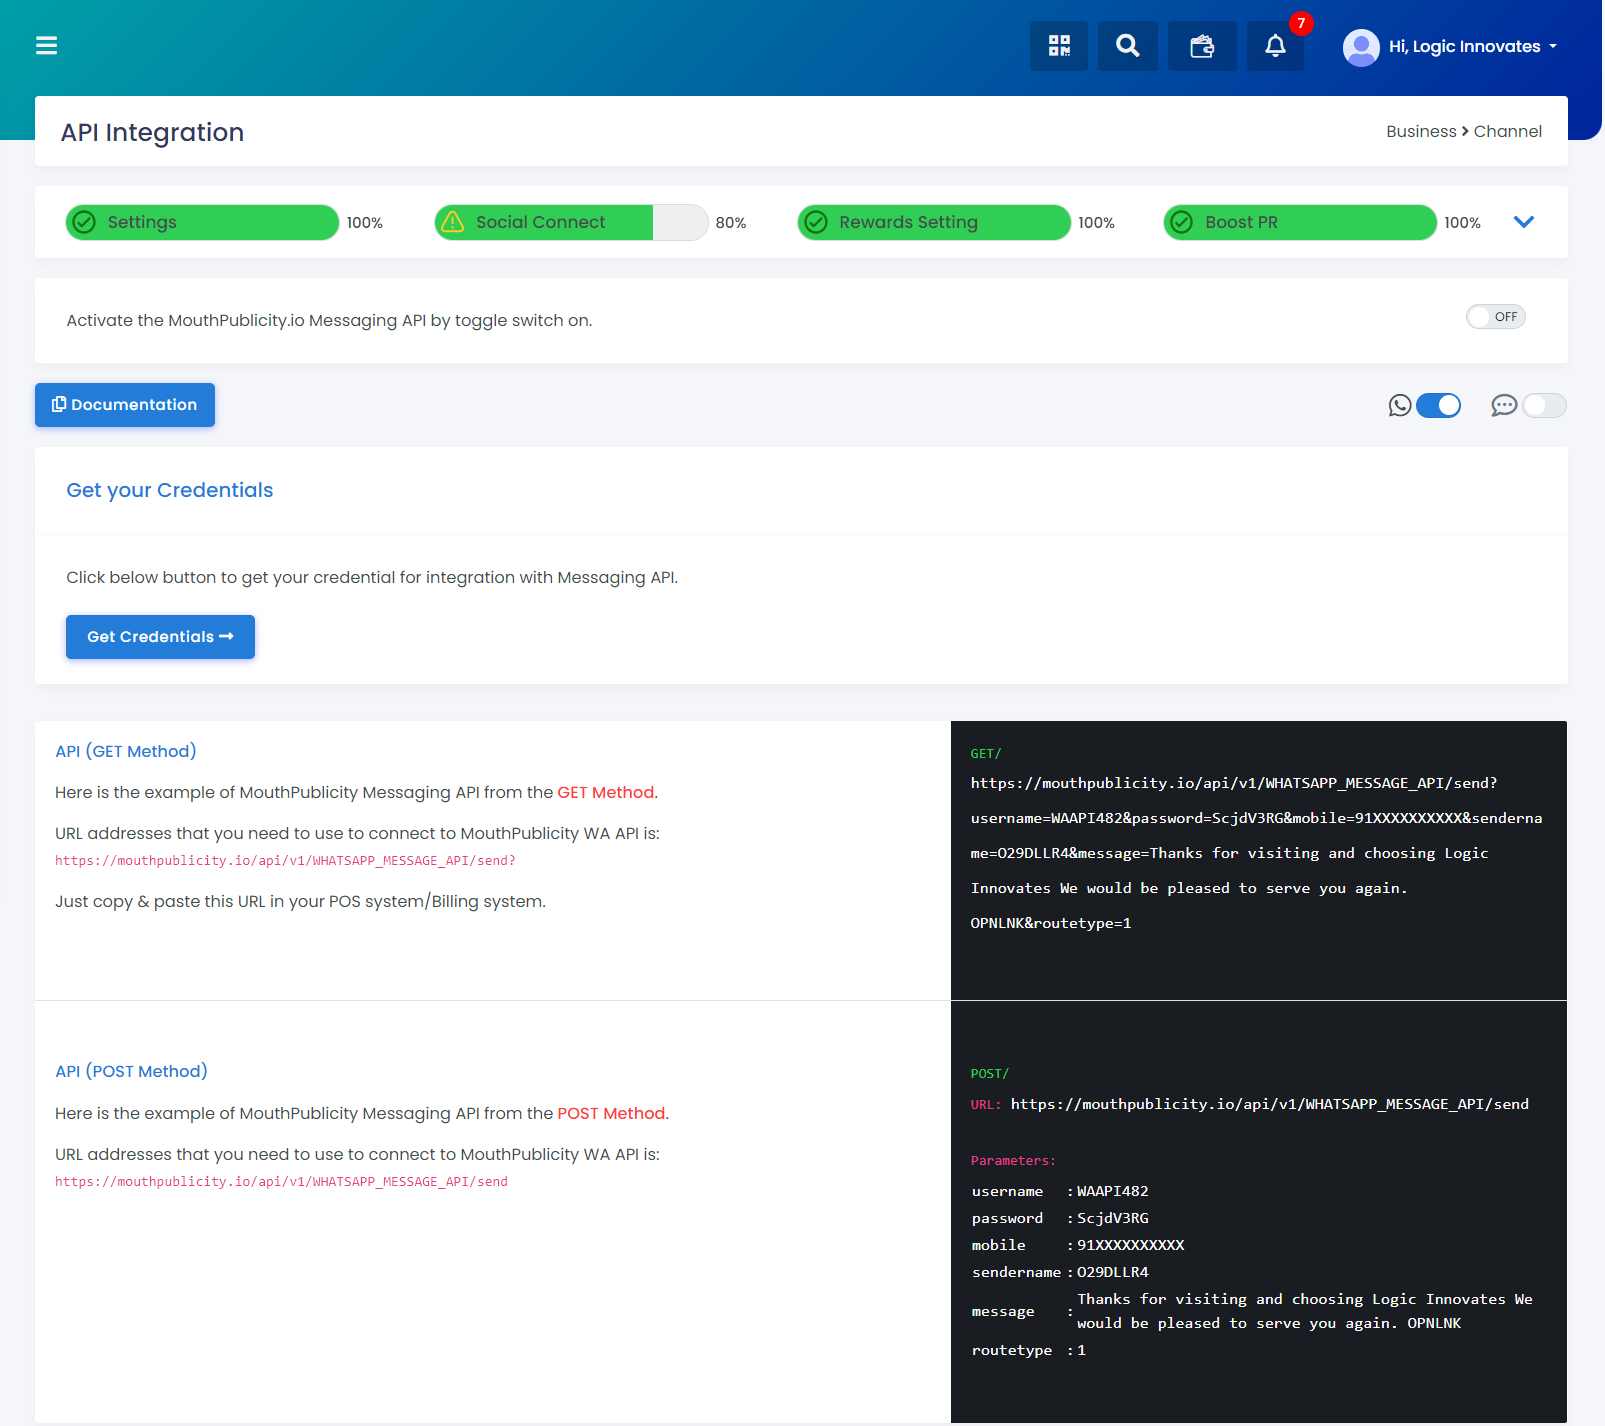Open the Documentation button
Screen dimensions: 1605x1426
(x=125, y=405)
